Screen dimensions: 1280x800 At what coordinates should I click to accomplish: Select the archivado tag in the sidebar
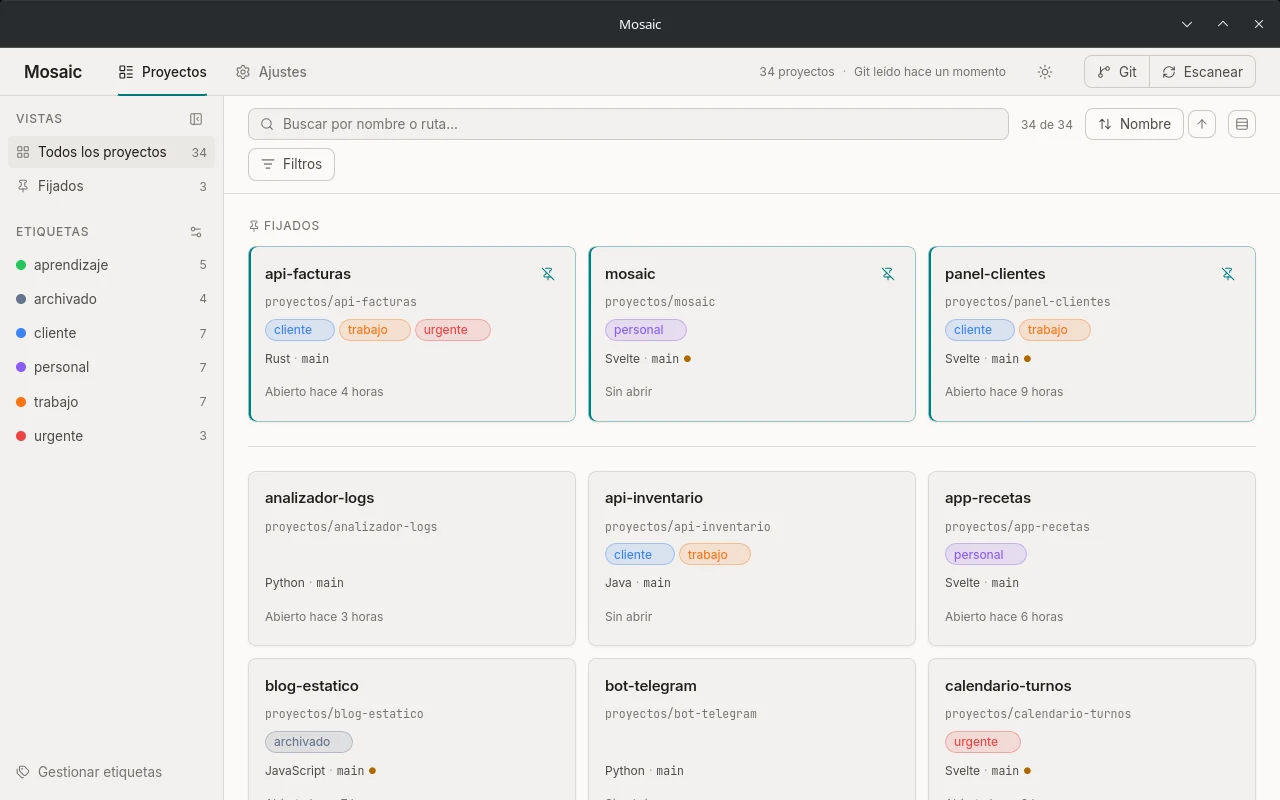(112, 299)
